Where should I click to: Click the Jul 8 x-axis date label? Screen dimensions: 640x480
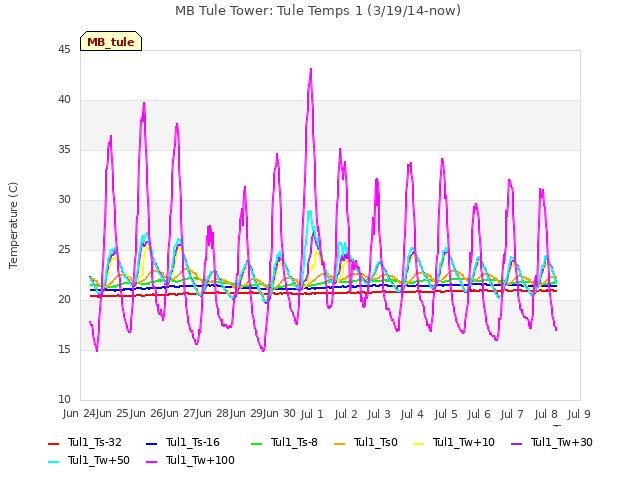(x=546, y=414)
